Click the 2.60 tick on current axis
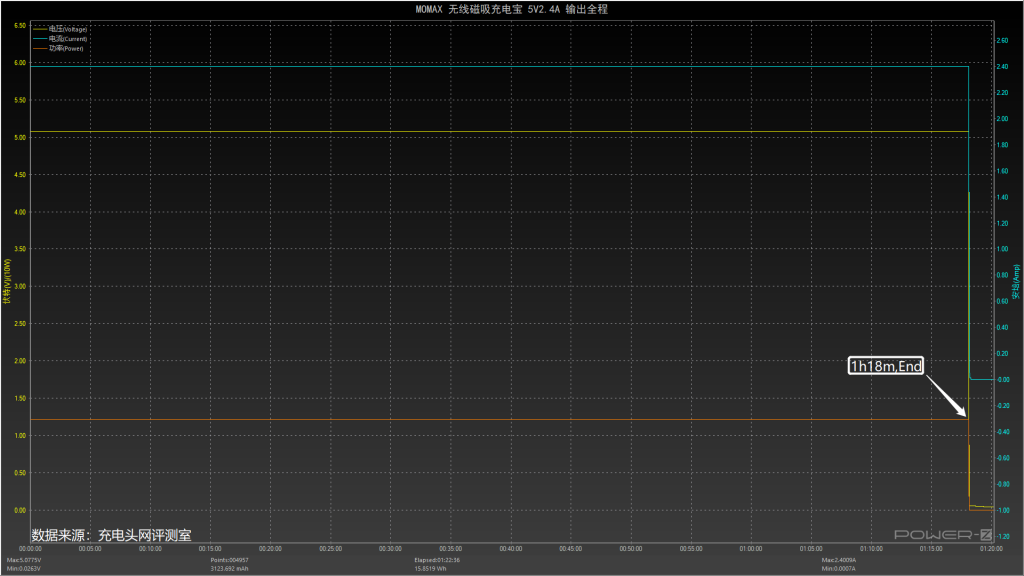 coord(1002,40)
